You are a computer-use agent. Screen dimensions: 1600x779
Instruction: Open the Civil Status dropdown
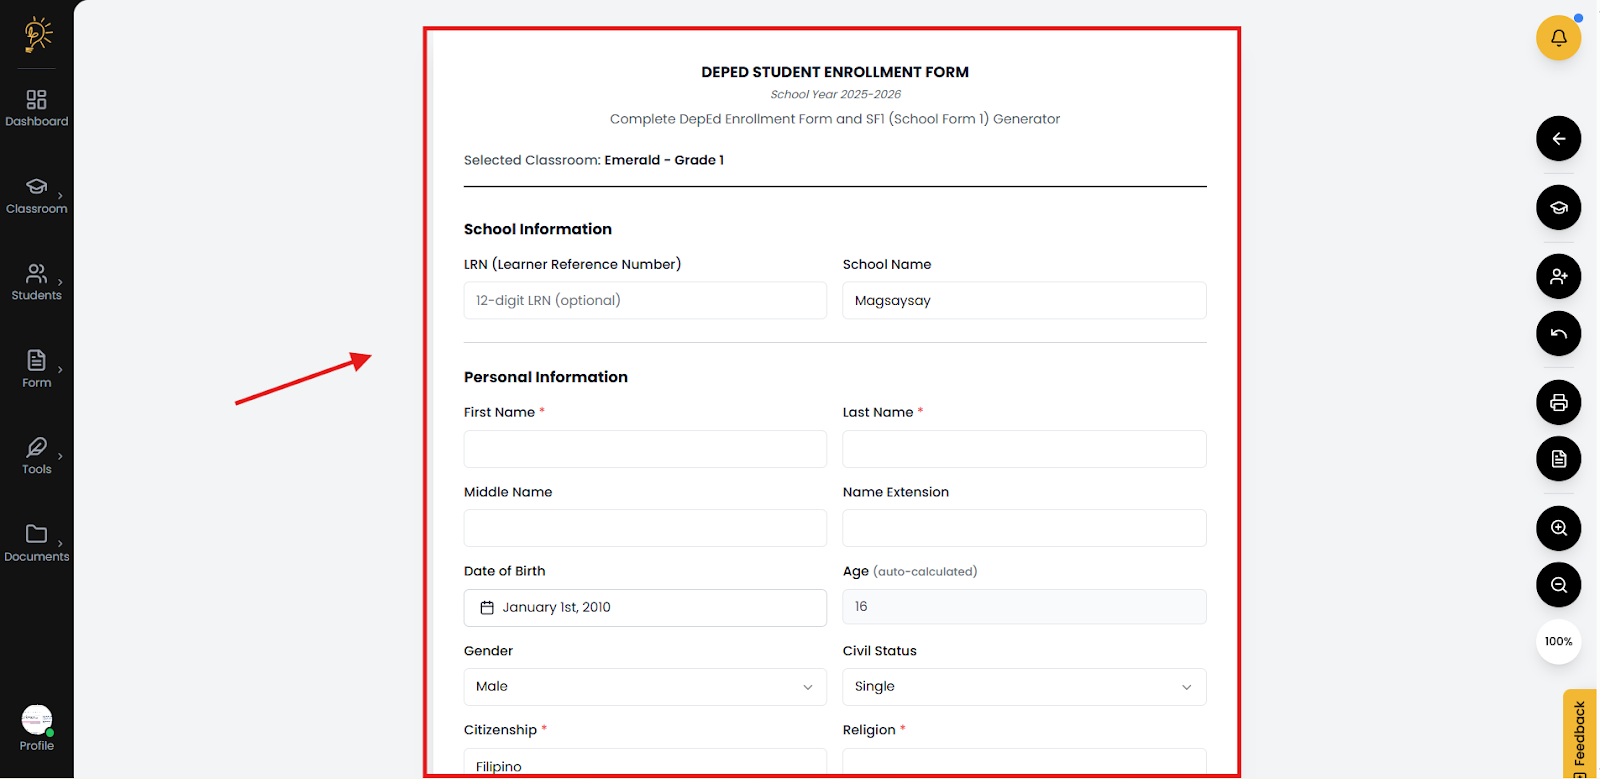(x=1024, y=687)
